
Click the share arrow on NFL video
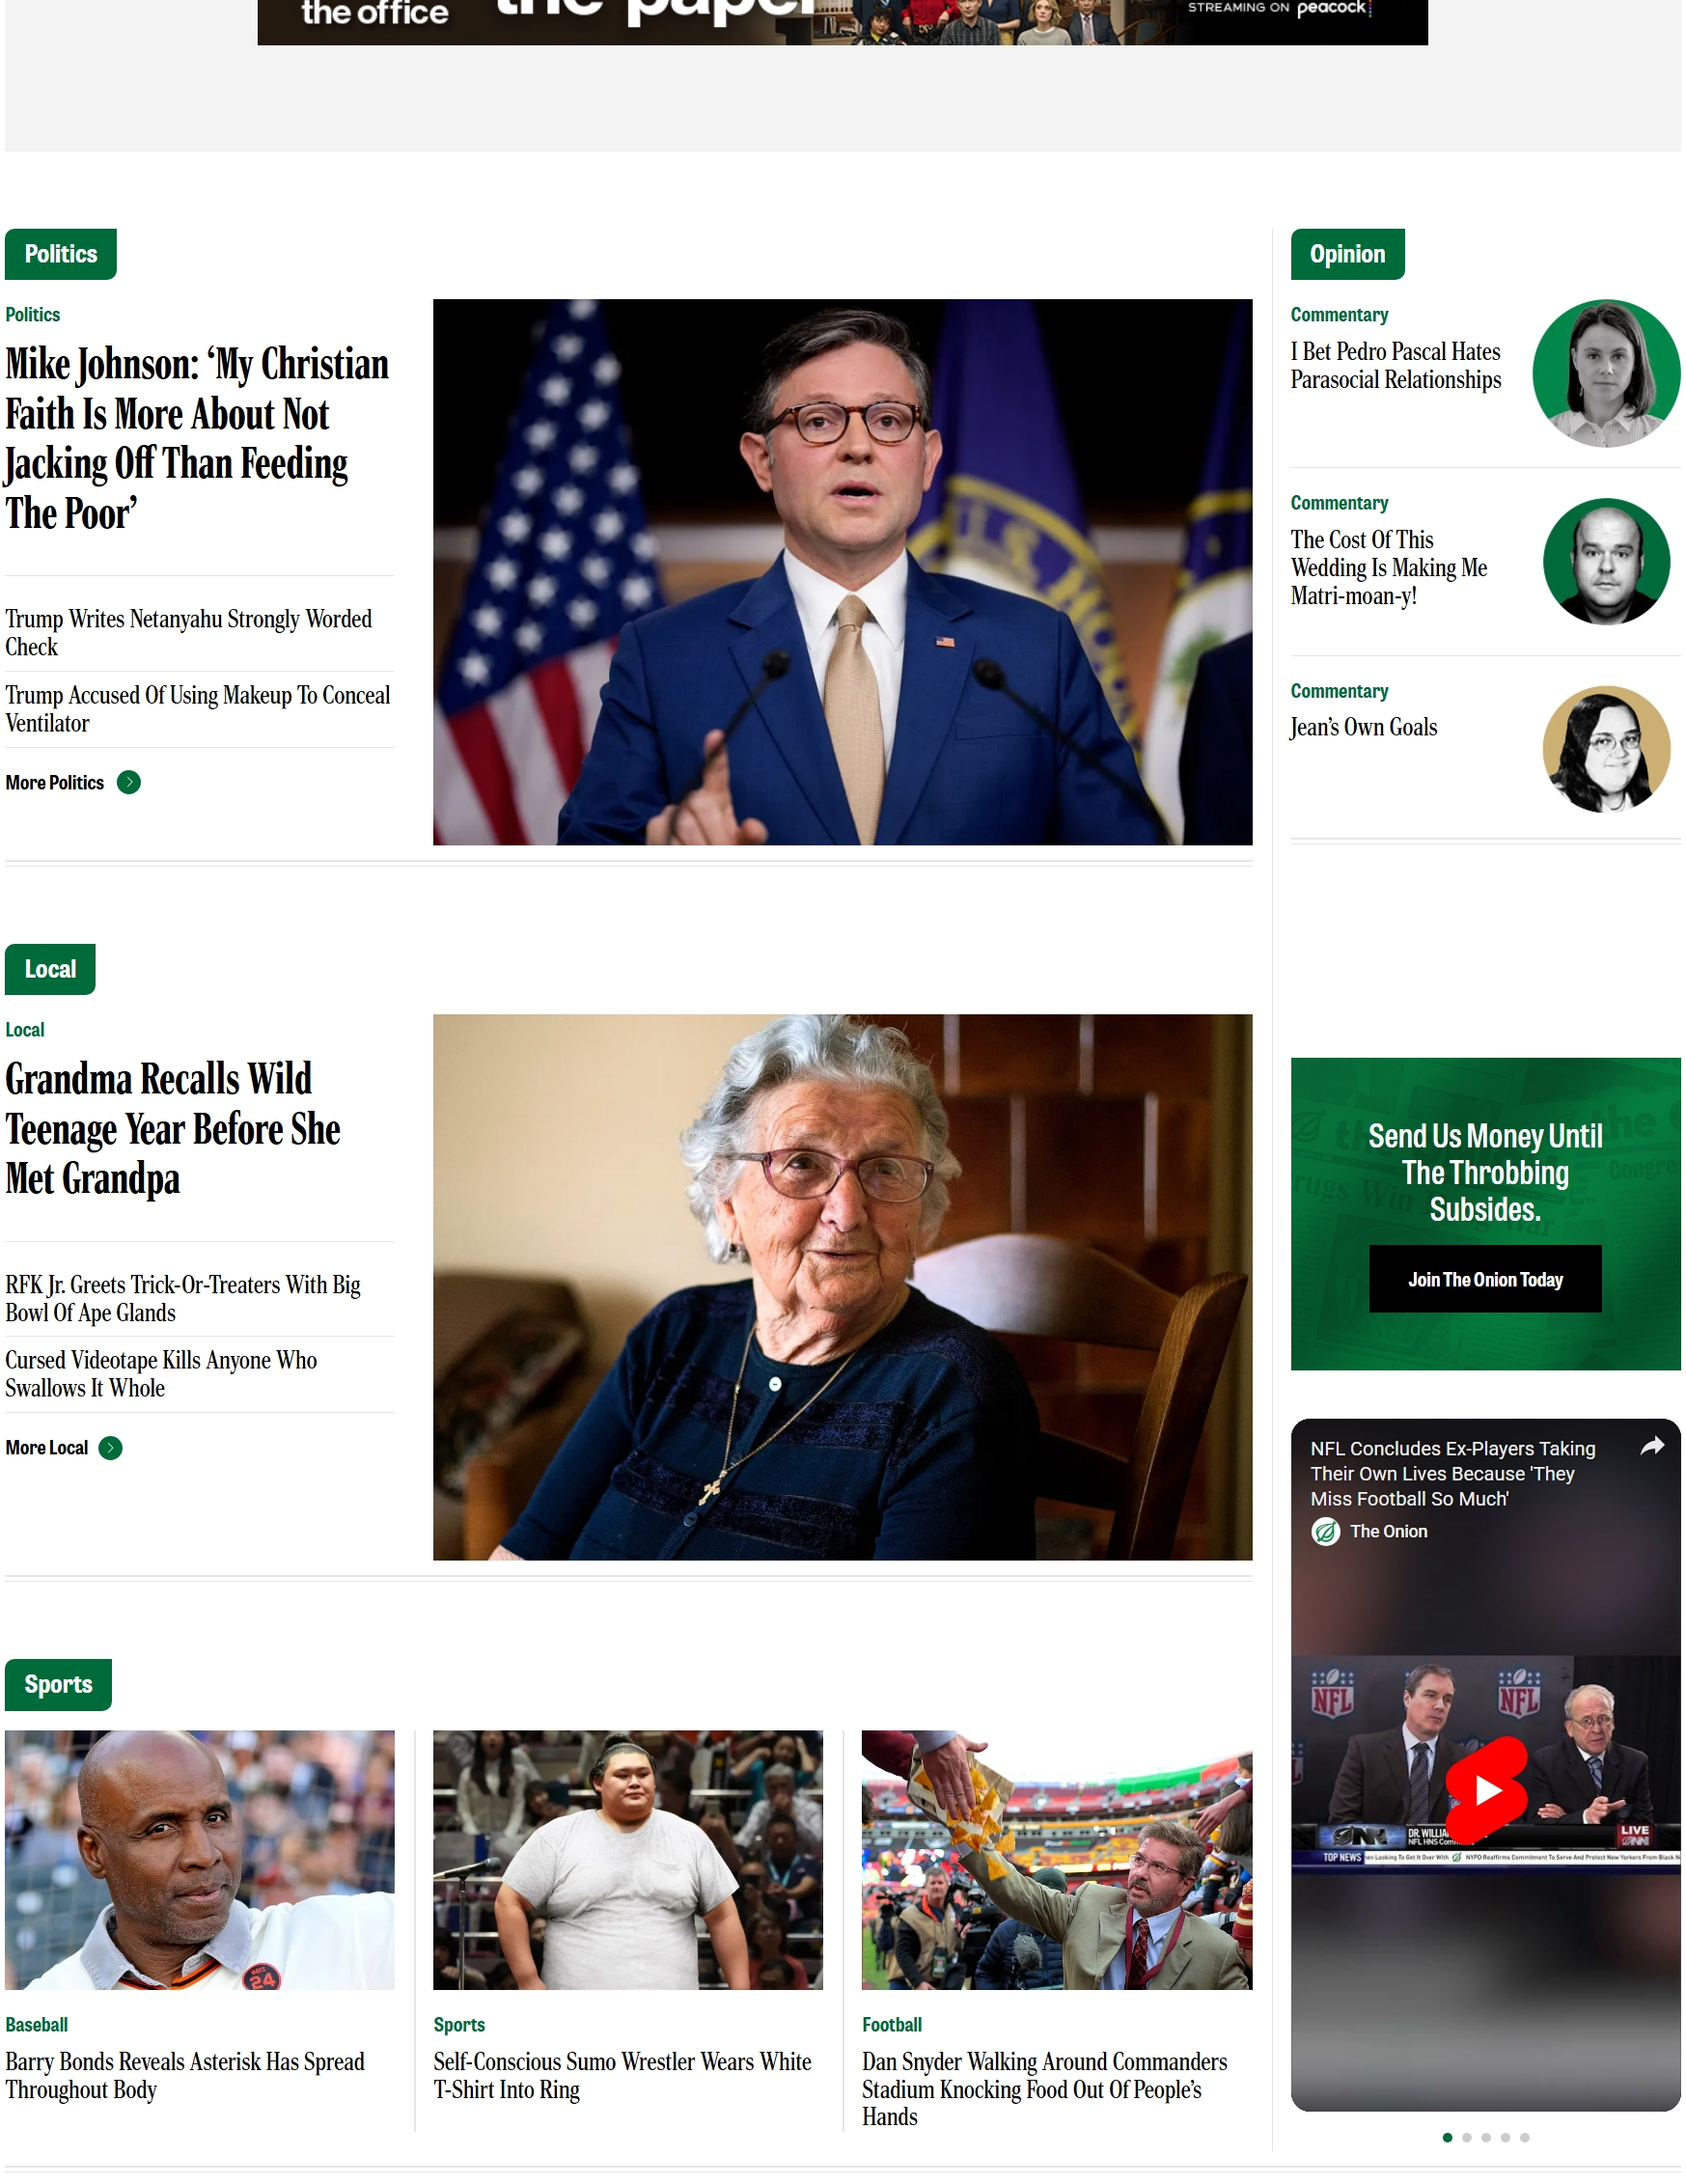point(1652,1445)
